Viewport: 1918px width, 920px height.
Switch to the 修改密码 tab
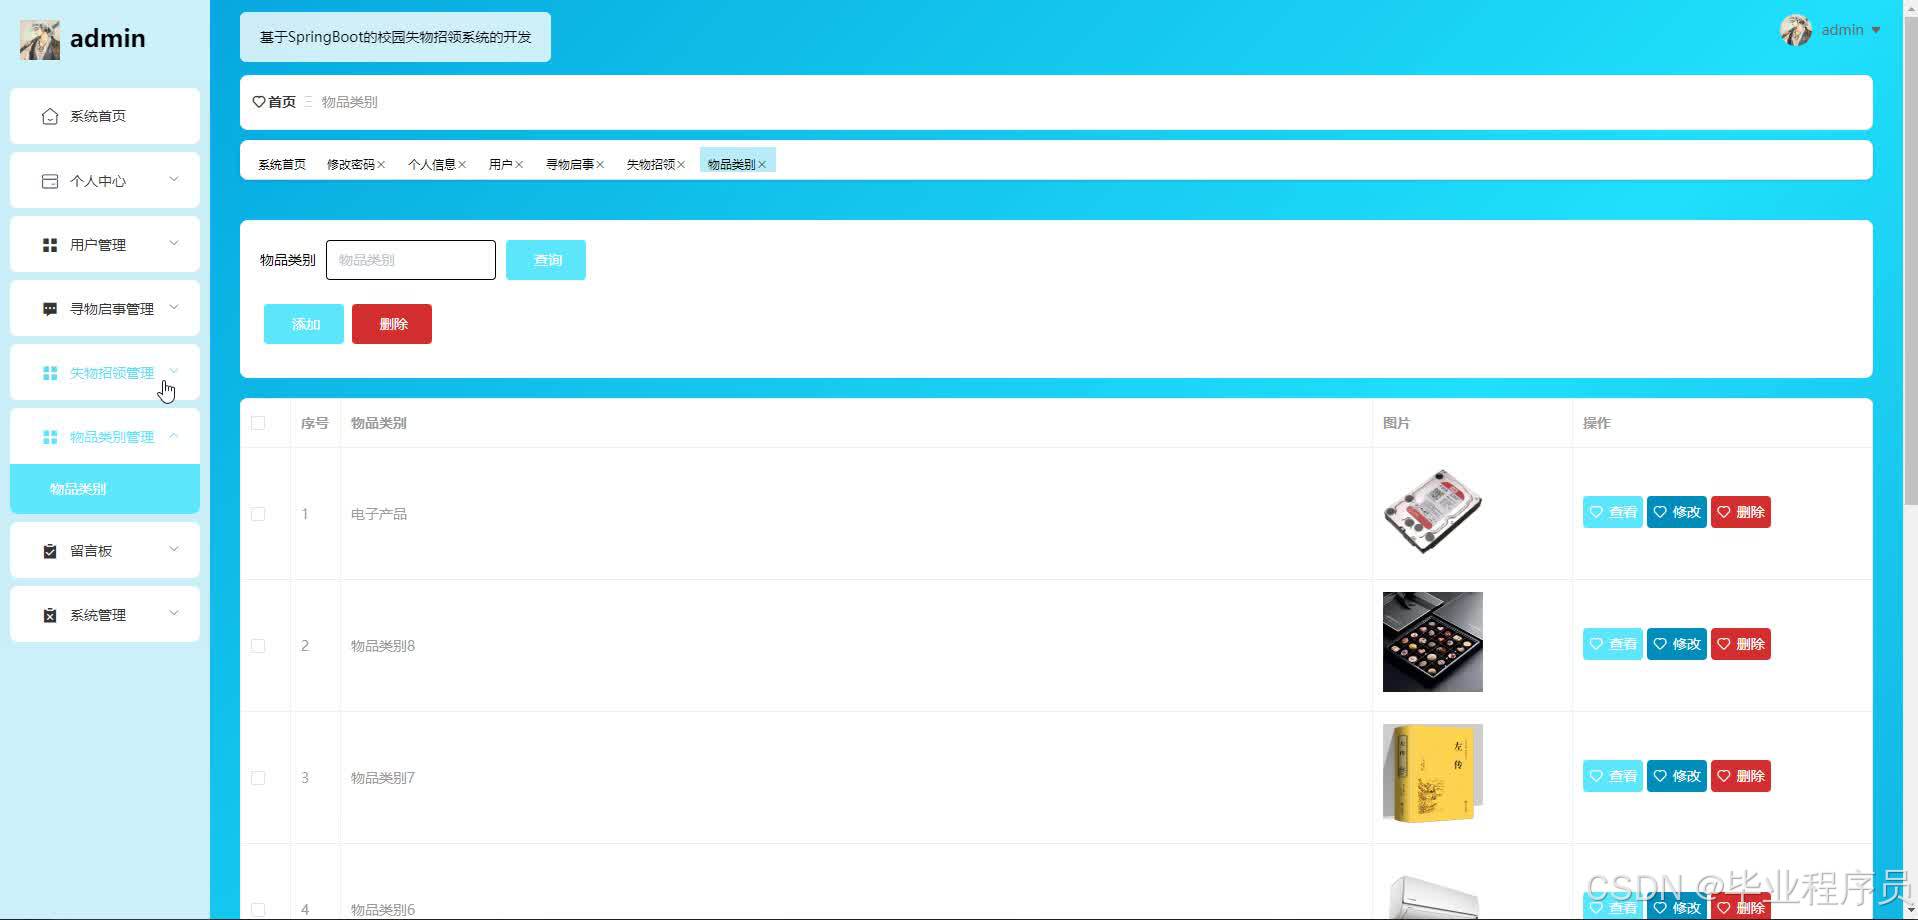[x=351, y=165]
